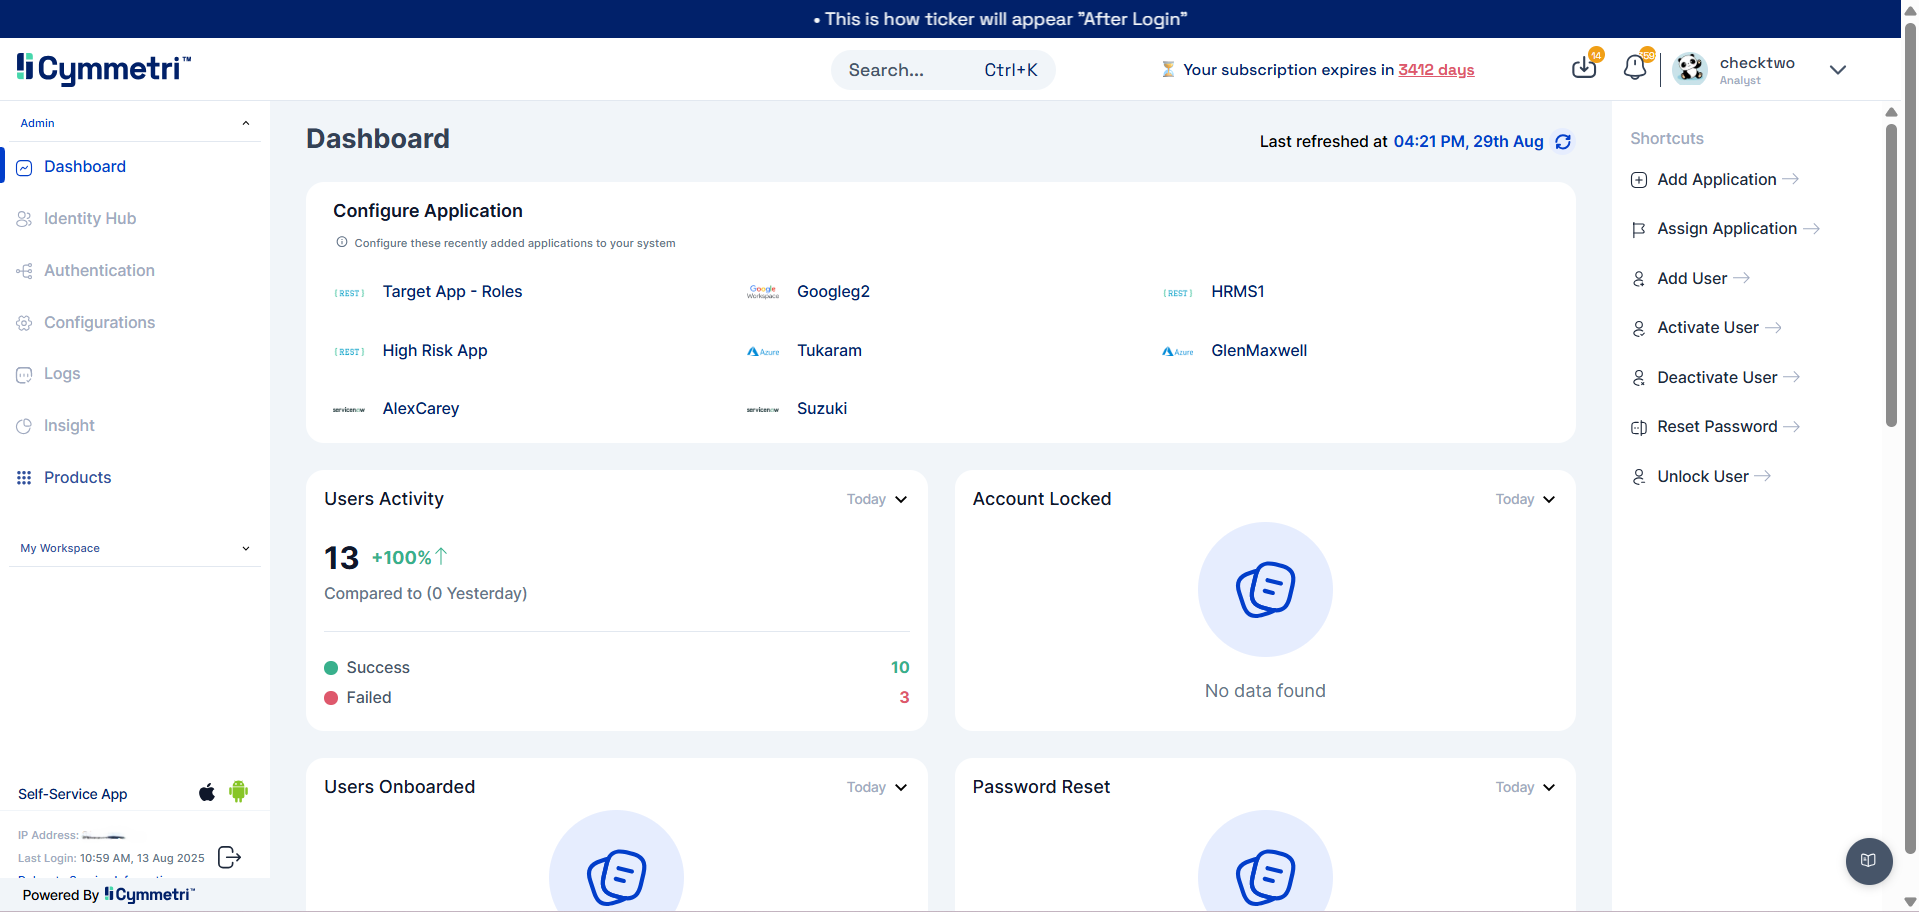The height and width of the screenshot is (912, 1919).
Task: Click the Add Application shortcut
Action: pos(1716,179)
